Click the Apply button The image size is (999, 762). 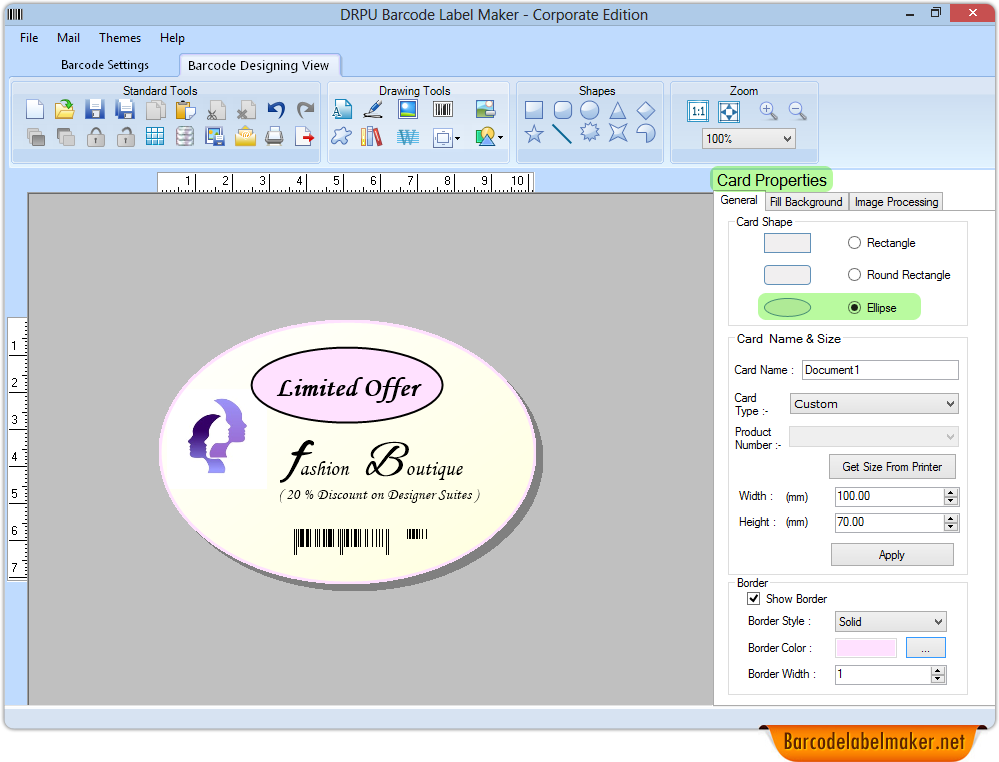(892, 555)
